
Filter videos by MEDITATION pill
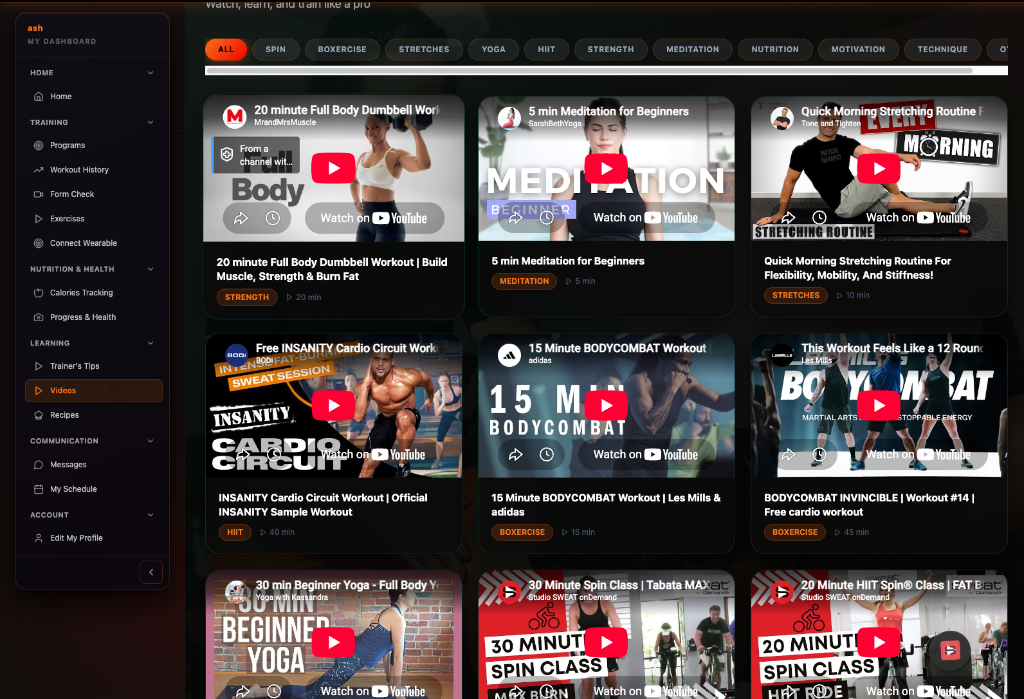click(x=693, y=49)
